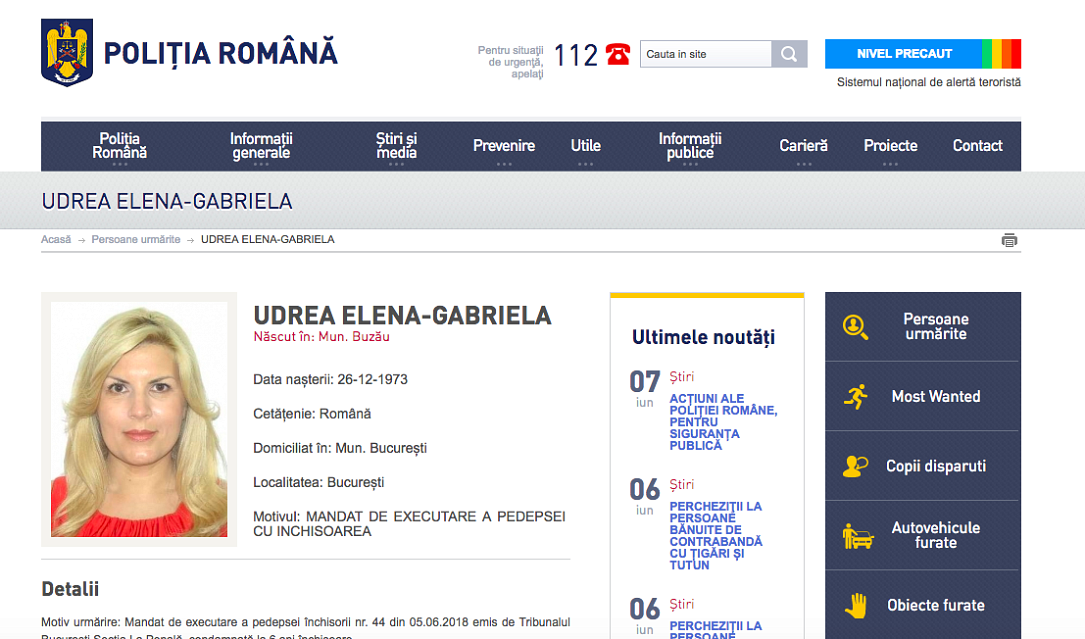Open Poliția Română menu
This screenshot has height=639, width=1085.
[x=120, y=146]
